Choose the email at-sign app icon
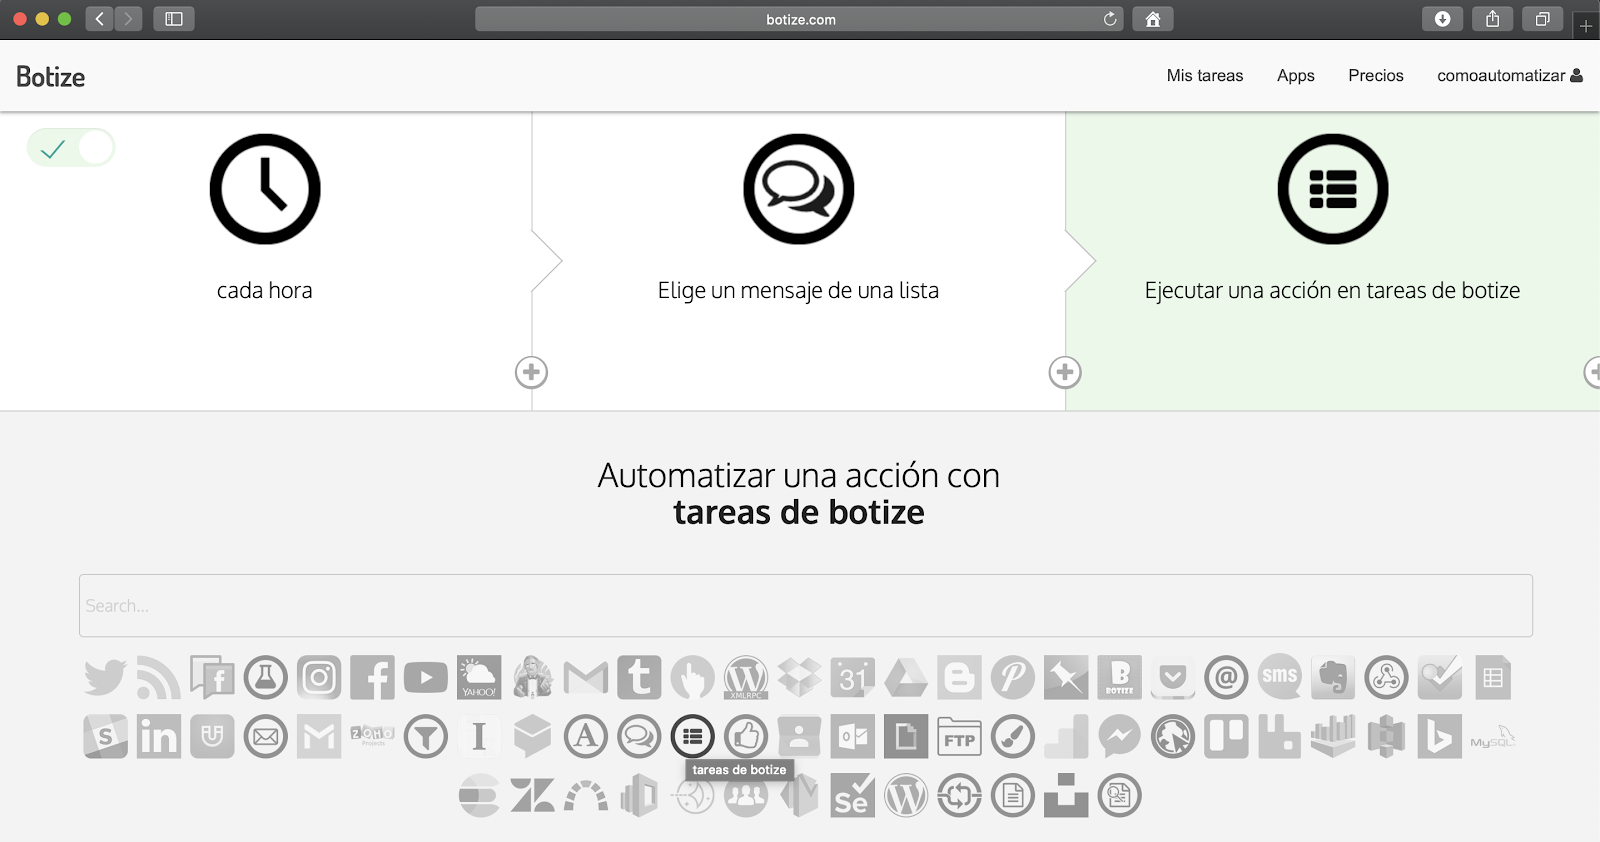 pos(1226,678)
